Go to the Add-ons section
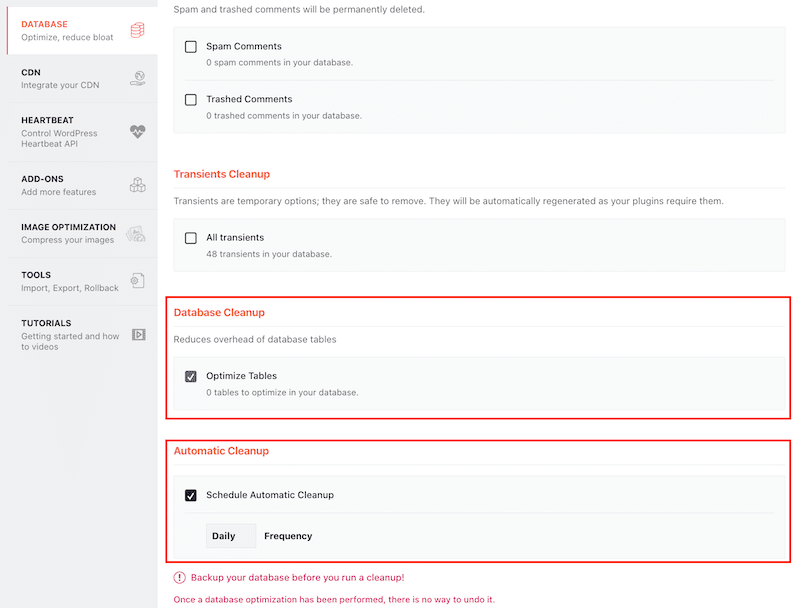Image resolution: width=800 pixels, height=608 pixels. [83, 185]
